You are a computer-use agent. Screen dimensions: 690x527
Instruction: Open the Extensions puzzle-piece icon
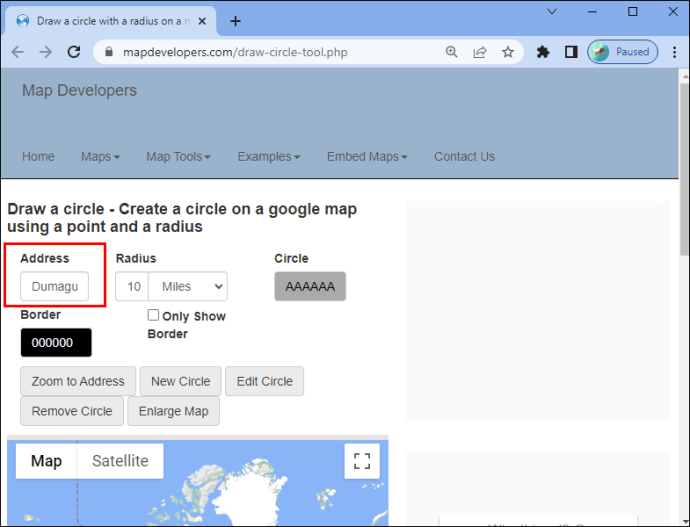(543, 52)
